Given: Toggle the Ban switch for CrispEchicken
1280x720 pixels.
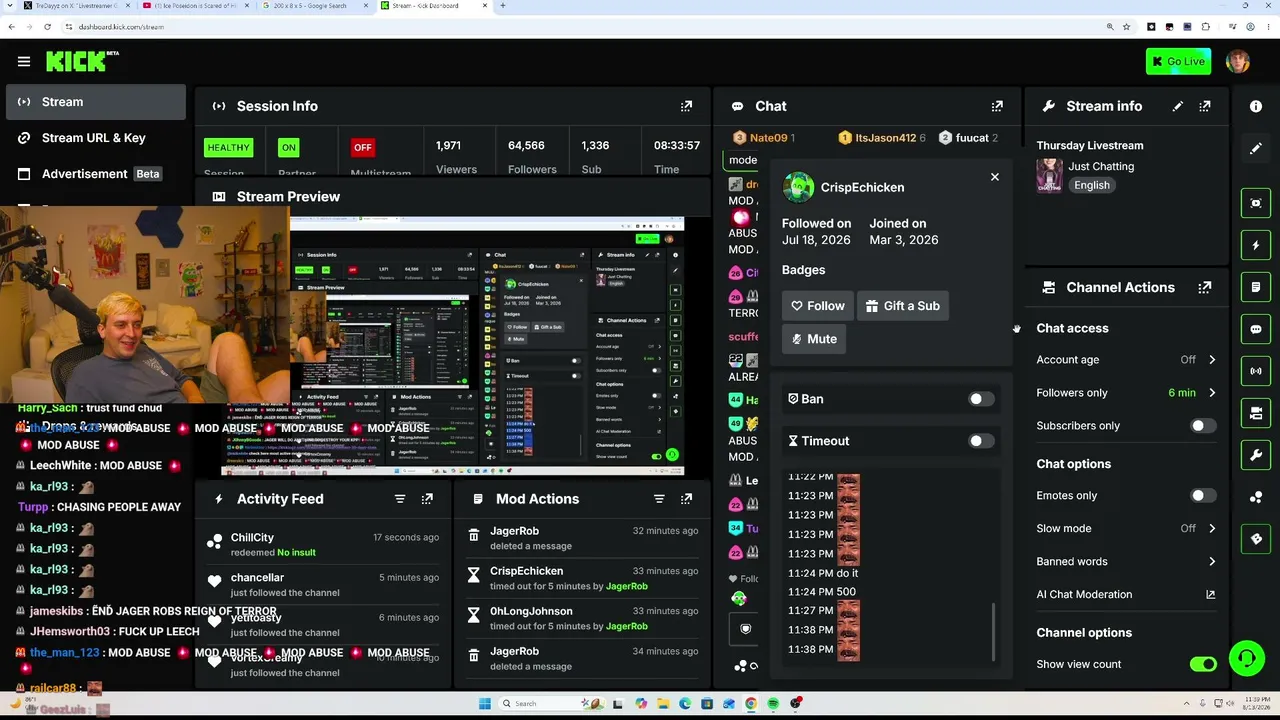Looking at the screenshot, I should (x=981, y=399).
